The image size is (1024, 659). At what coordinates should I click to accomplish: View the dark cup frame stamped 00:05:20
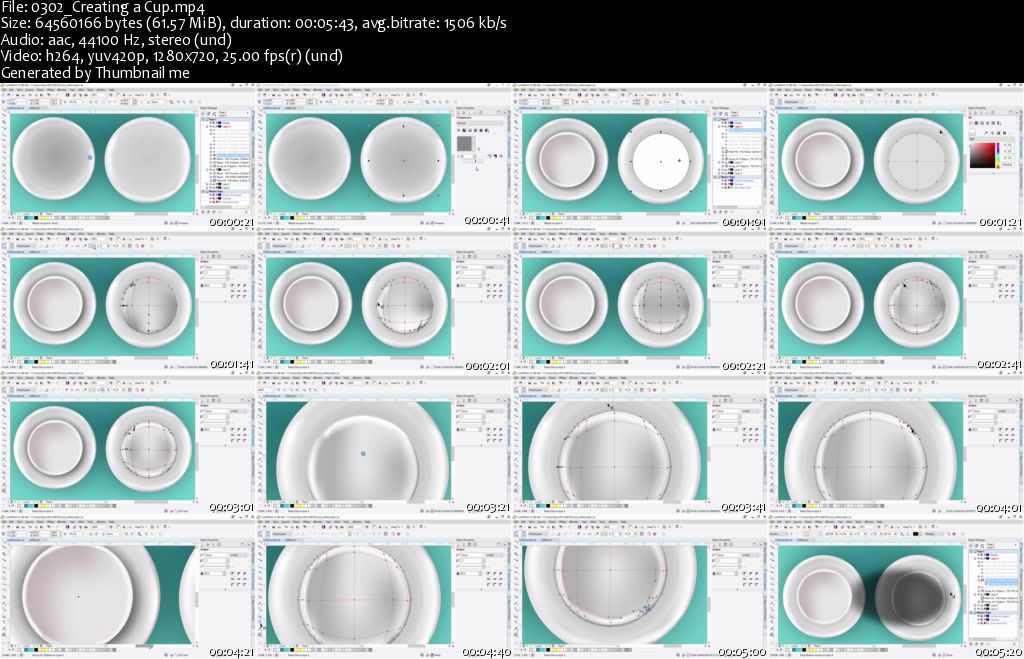click(896, 587)
